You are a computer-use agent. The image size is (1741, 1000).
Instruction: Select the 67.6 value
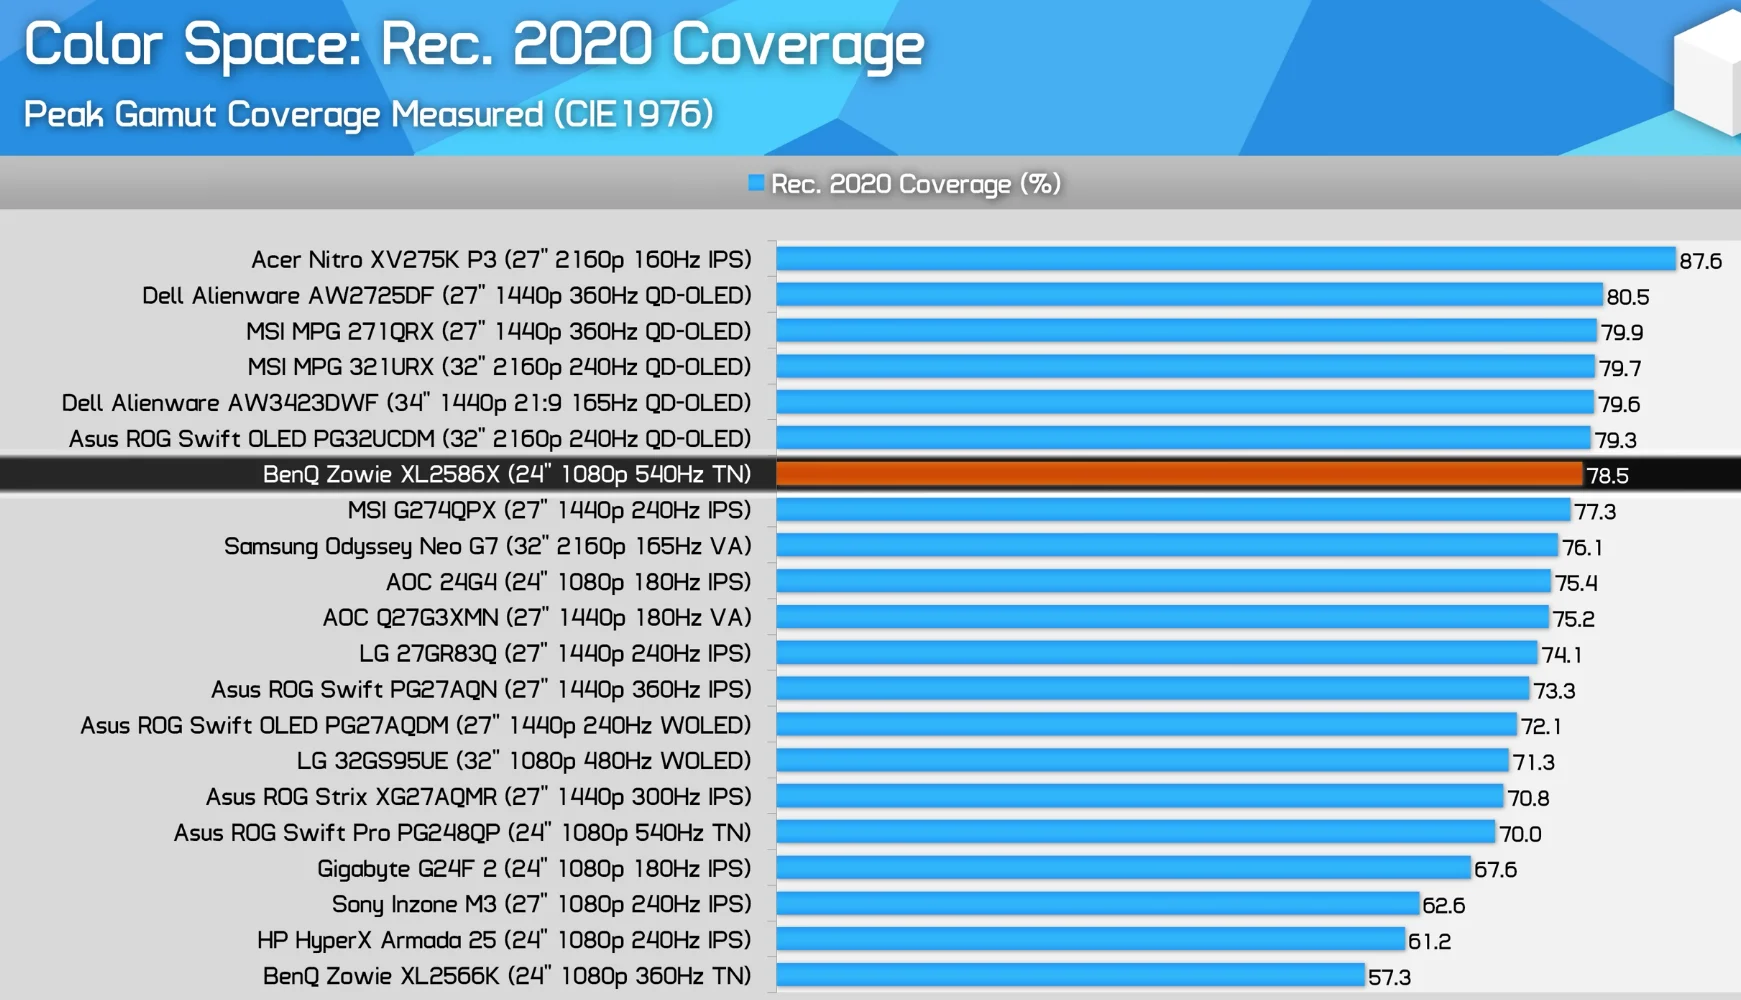(1496, 870)
